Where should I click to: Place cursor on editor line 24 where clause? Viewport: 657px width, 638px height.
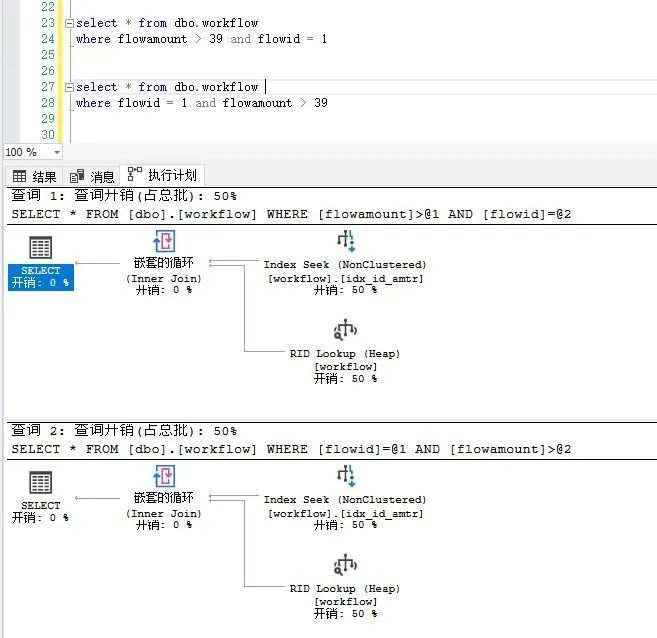(201, 39)
